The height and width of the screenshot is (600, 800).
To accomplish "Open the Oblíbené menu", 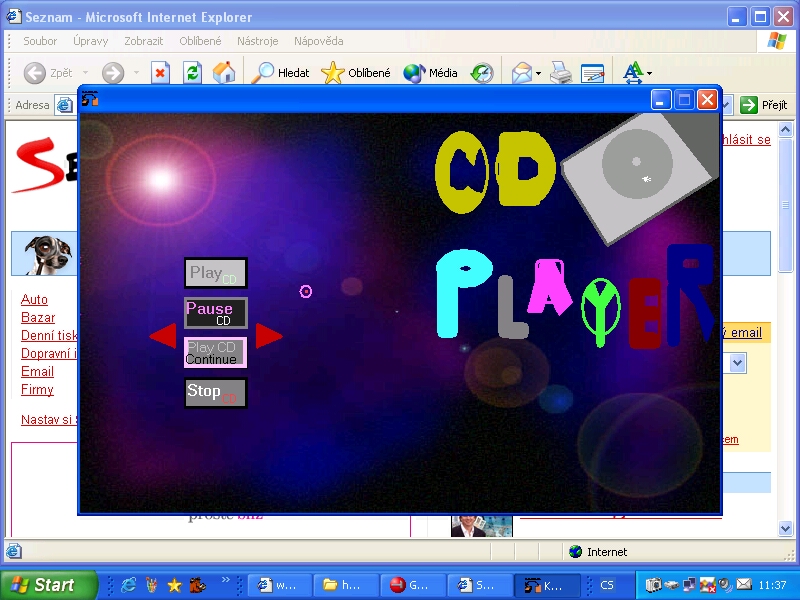I will click(x=200, y=41).
